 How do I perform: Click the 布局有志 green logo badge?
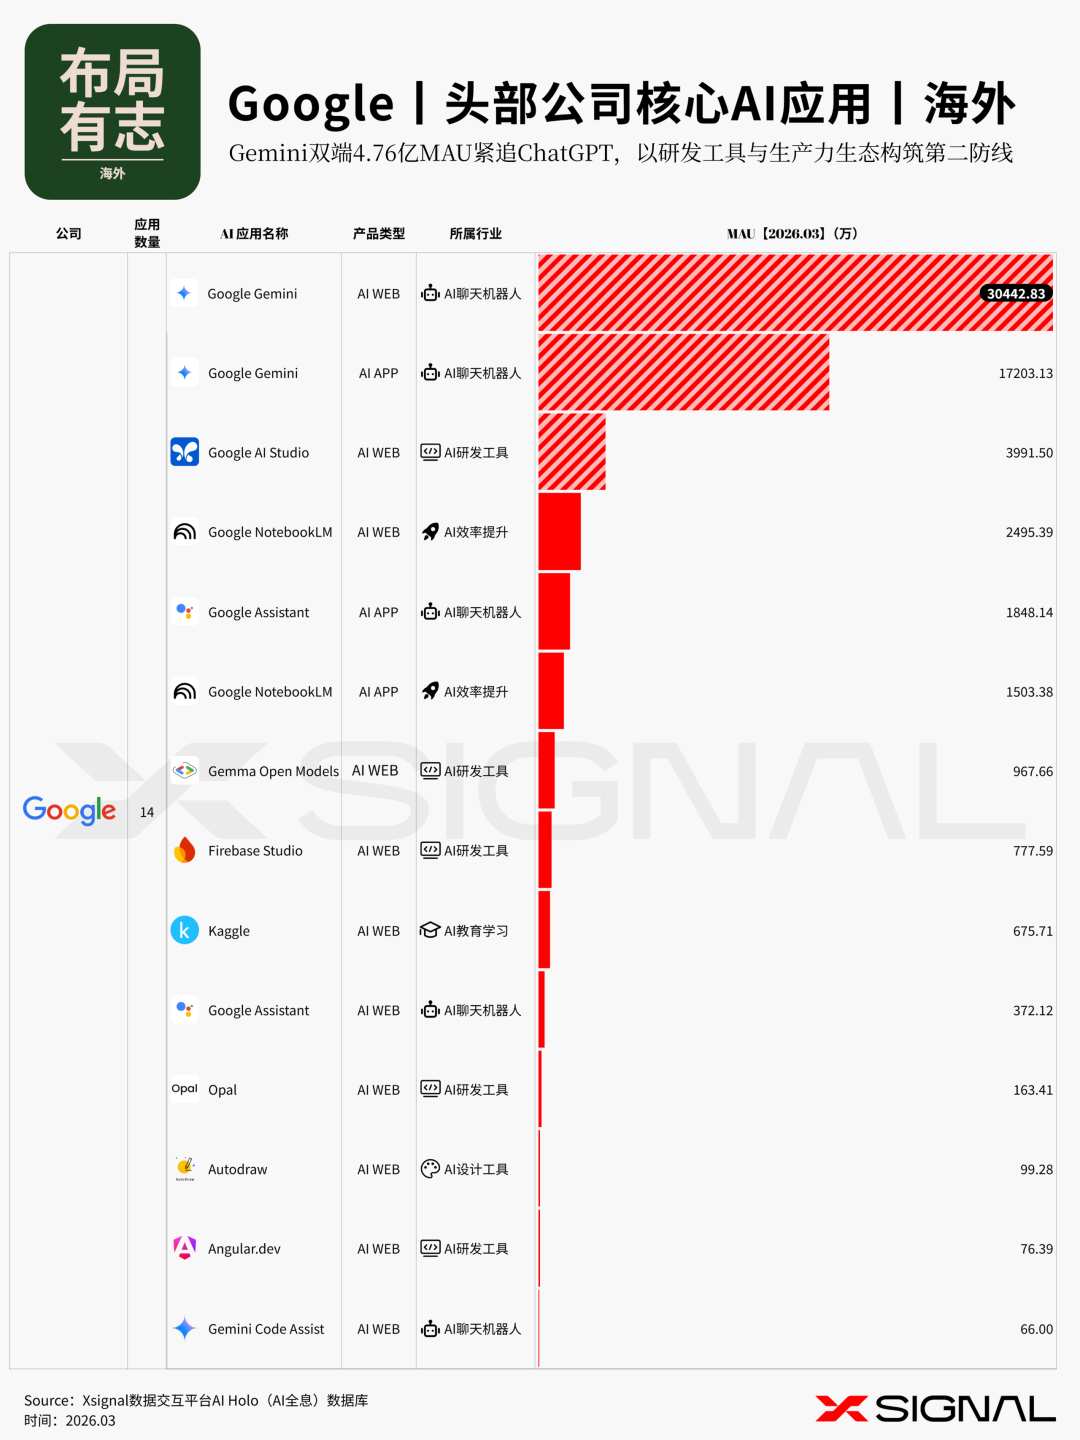tap(113, 112)
